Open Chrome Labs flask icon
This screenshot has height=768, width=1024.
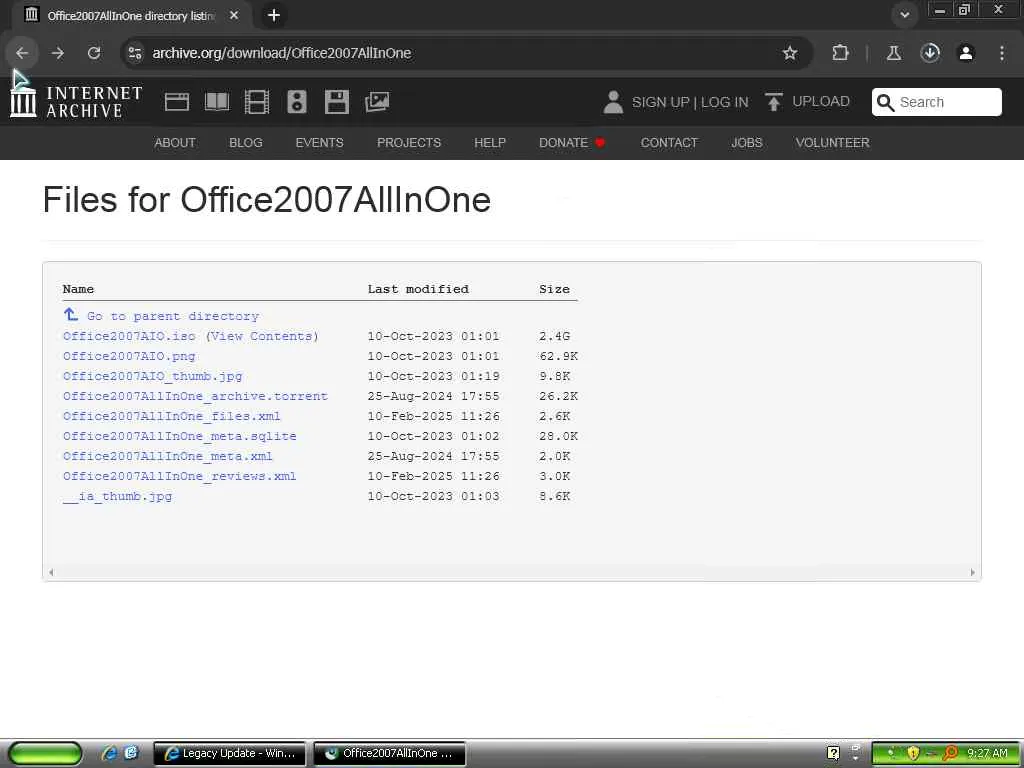click(x=893, y=53)
